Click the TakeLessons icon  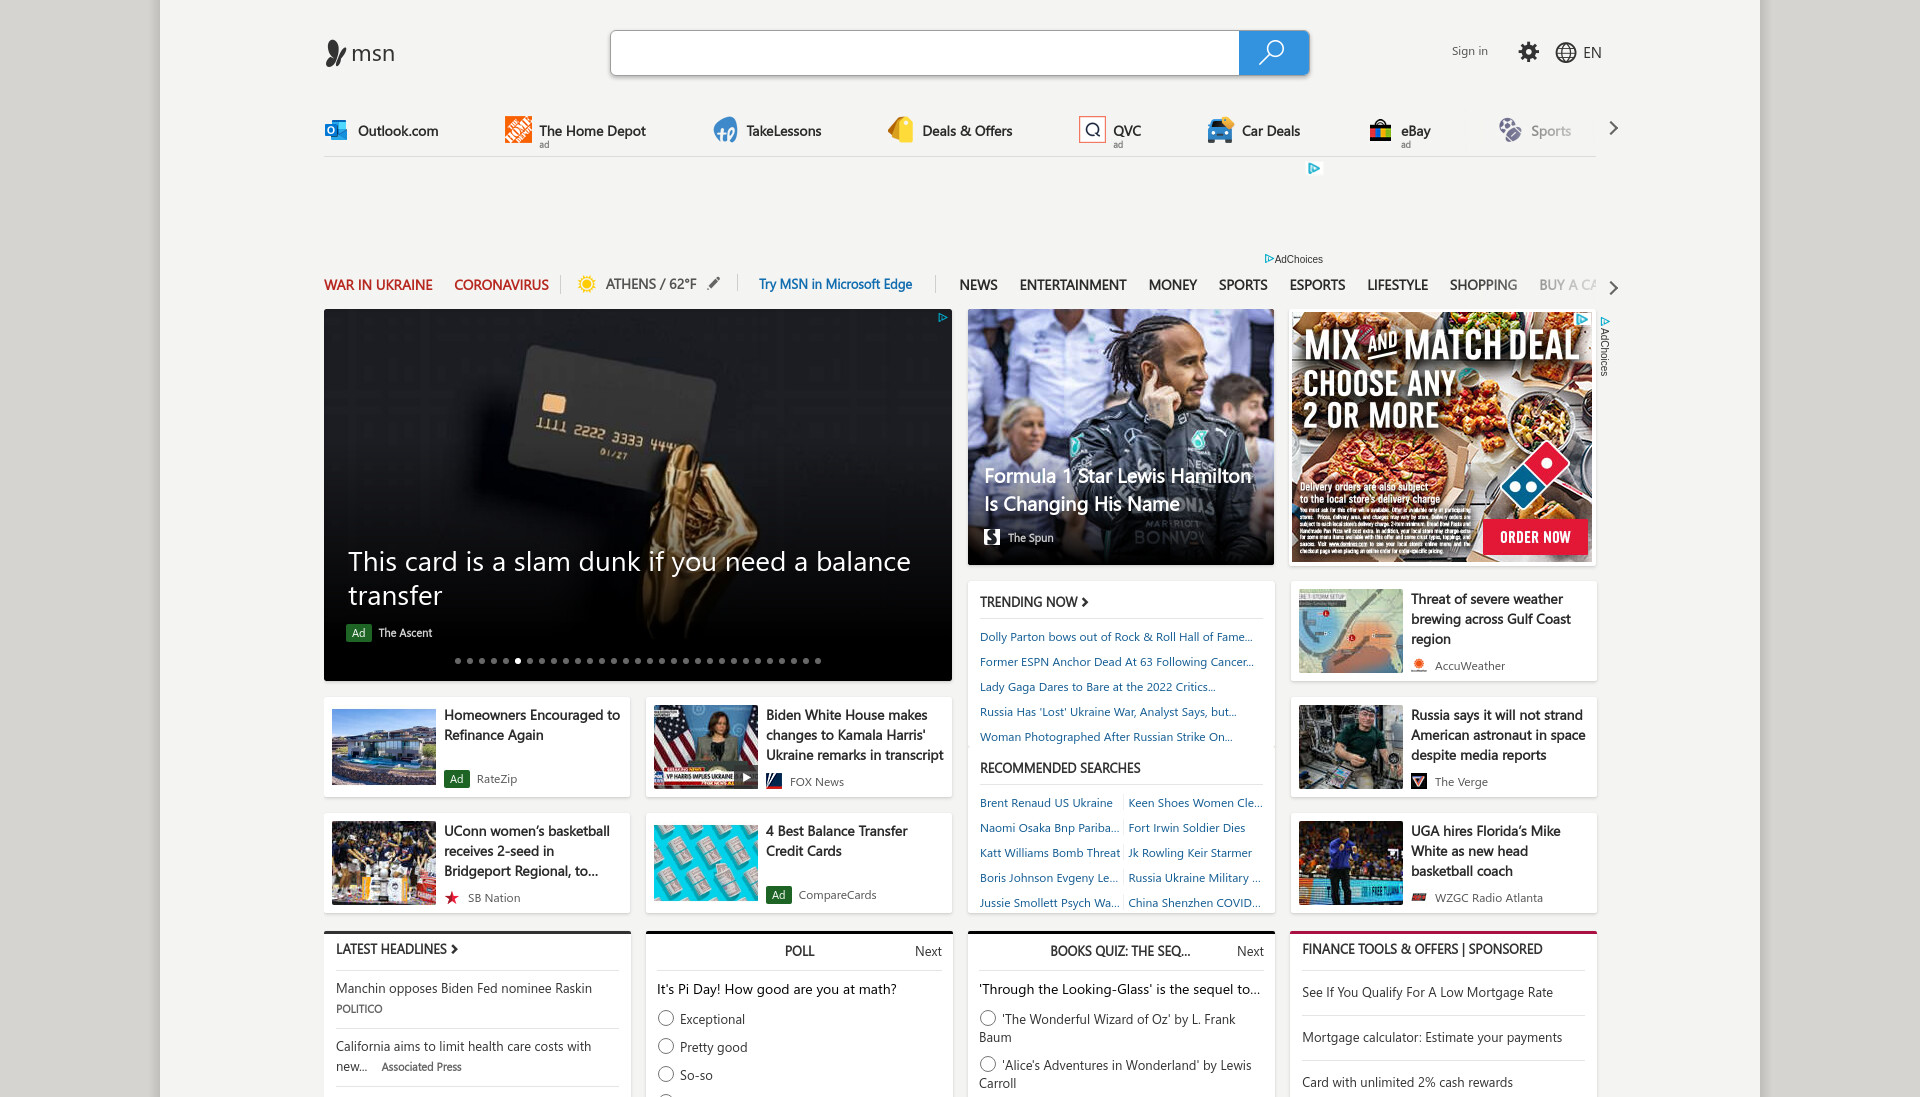click(x=725, y=130)
